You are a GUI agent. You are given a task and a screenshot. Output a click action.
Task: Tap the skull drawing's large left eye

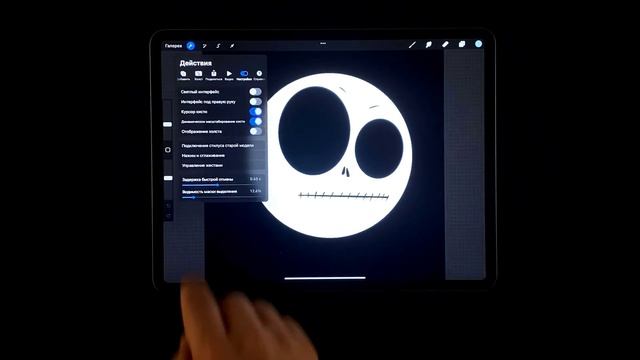[x=314, y=131]
